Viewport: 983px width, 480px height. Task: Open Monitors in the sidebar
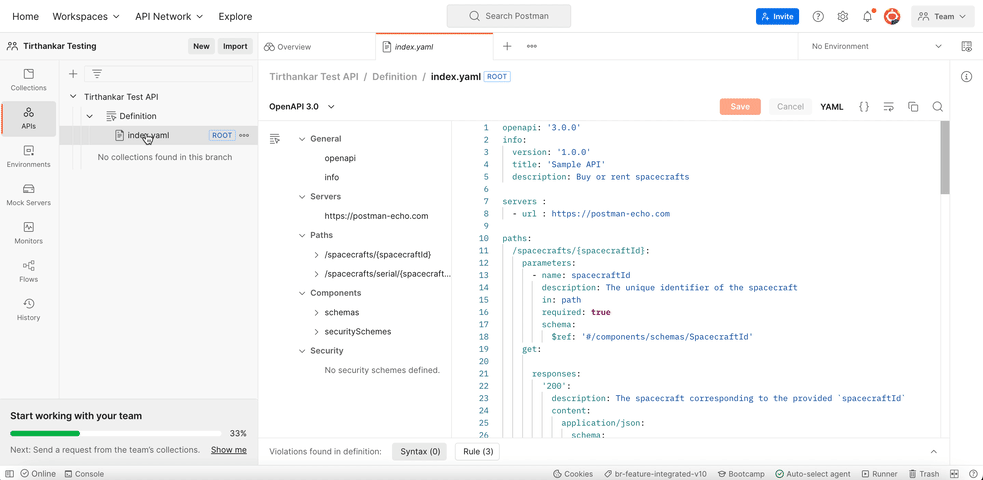click(28, 233)
